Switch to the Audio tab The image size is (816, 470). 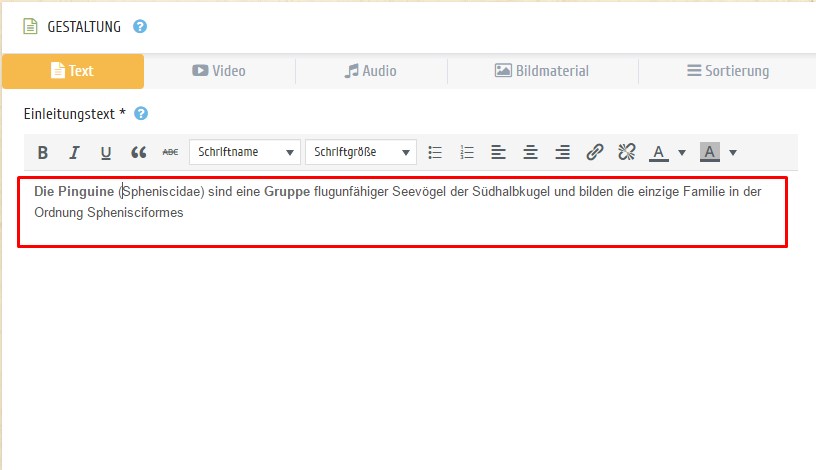tap(371, 71)
